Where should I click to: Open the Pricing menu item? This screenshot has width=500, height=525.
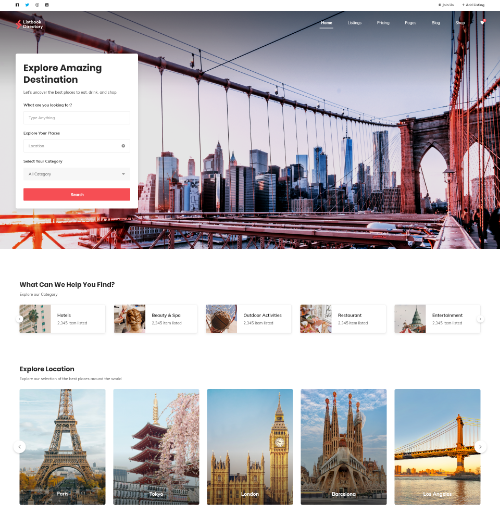tap(383, 23)
